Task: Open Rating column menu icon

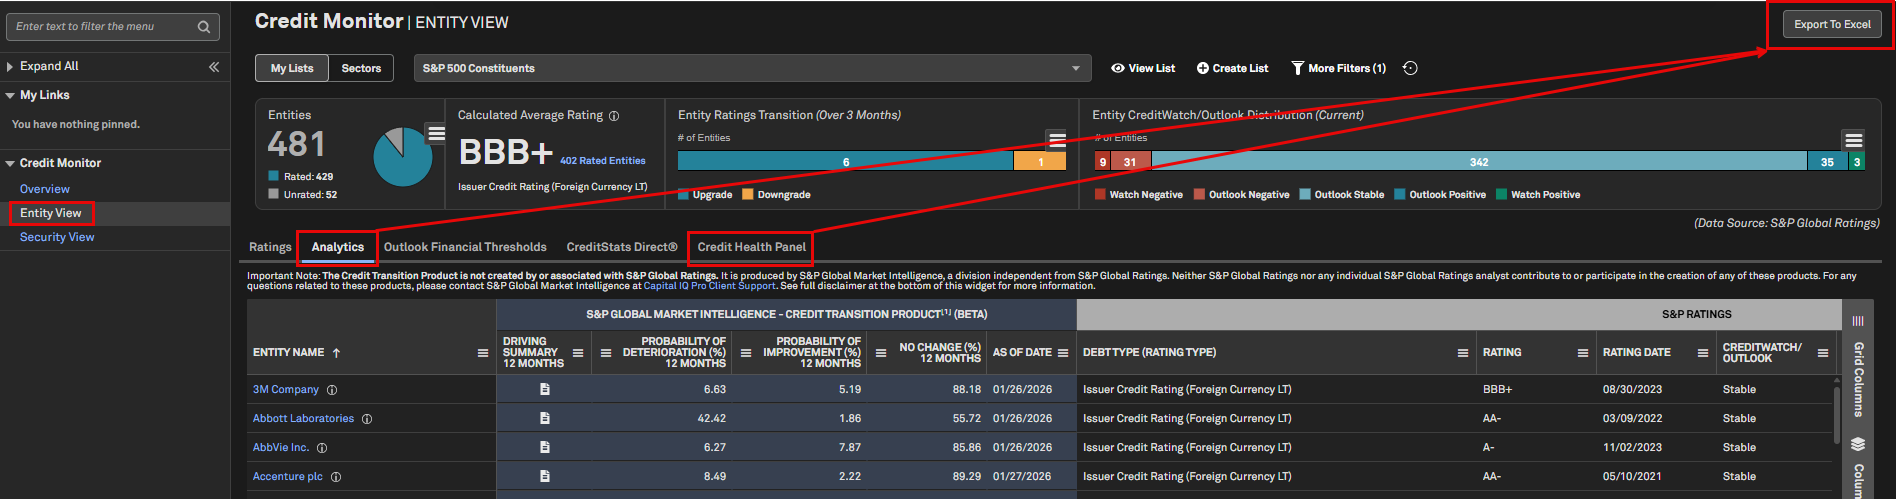Action: [x=1583, y=353]
